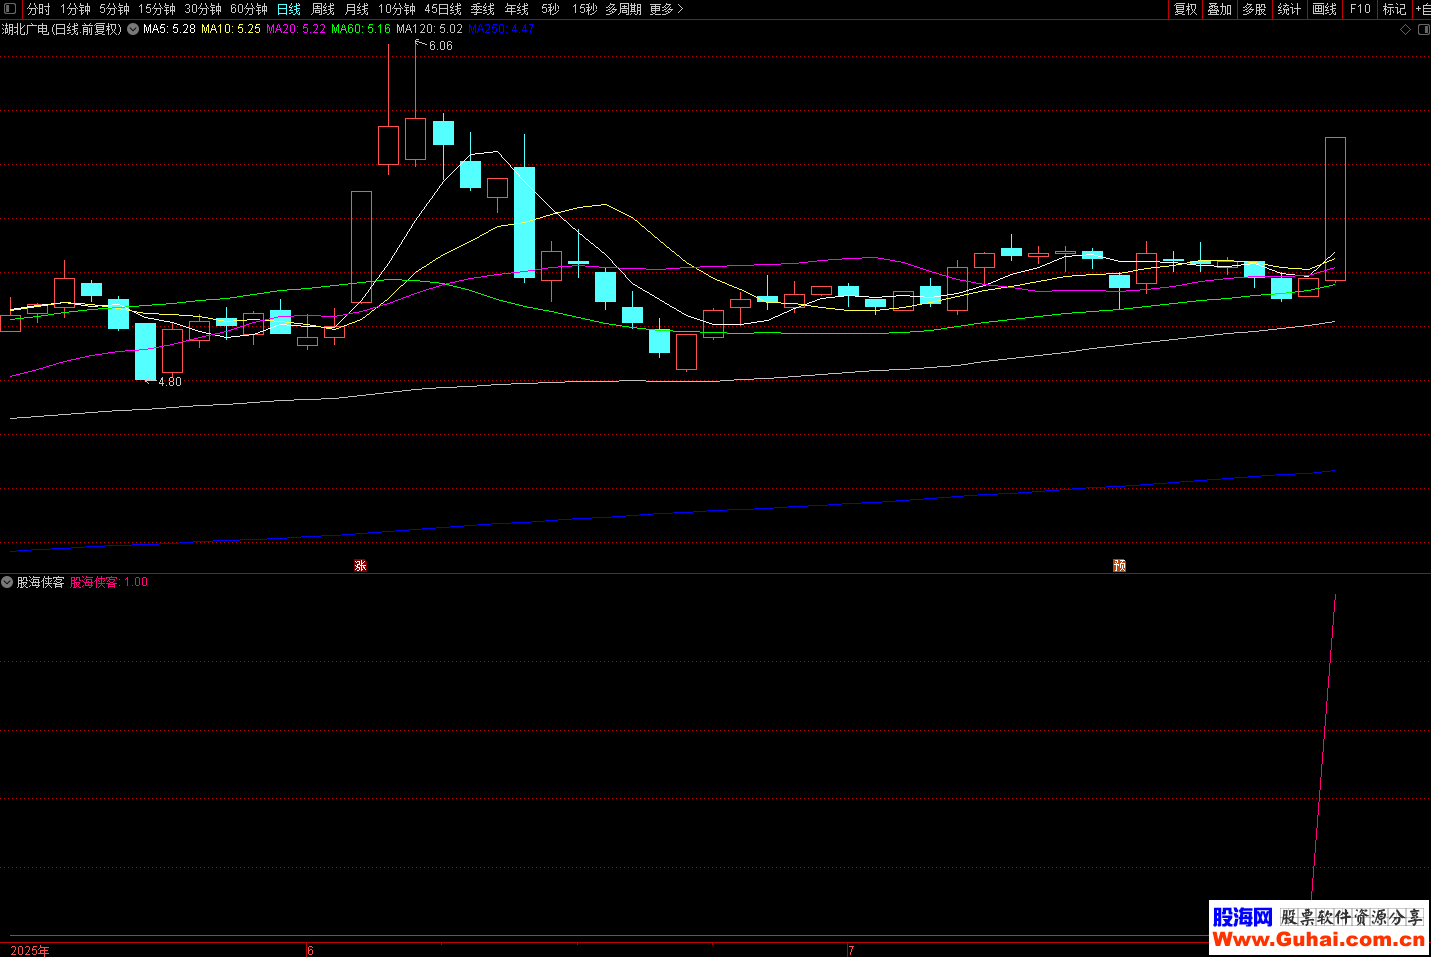Click the MA120: 5.02 label
Image resolution: width=1431 pixels, height=957 pixels.
(429, 29)
